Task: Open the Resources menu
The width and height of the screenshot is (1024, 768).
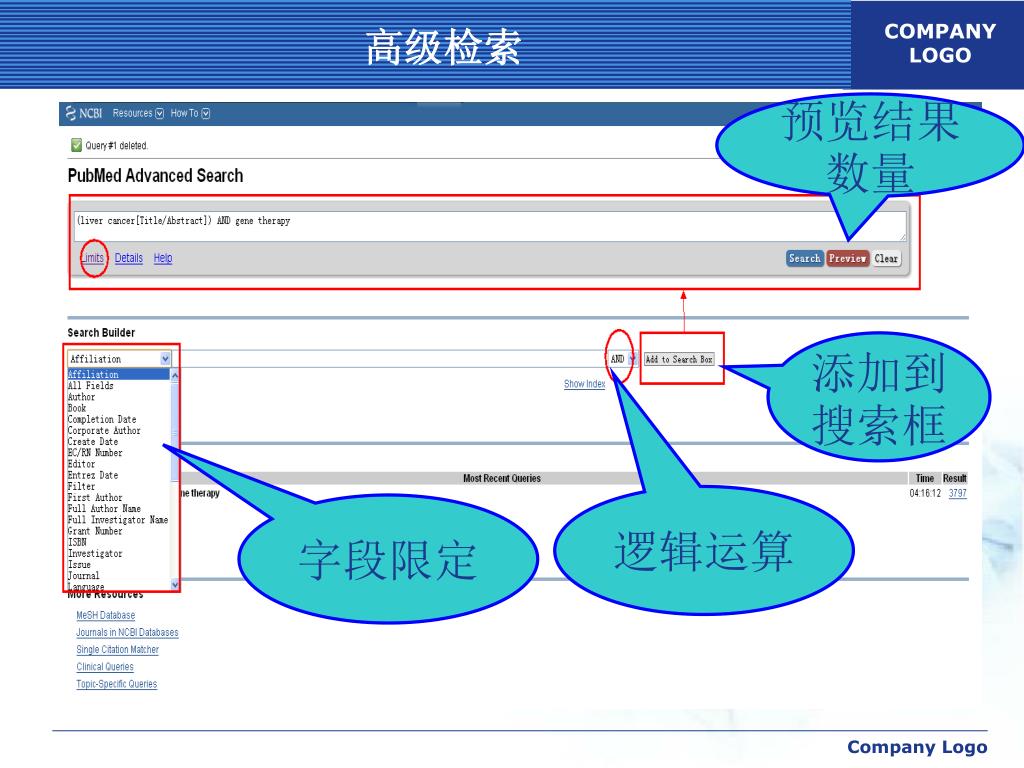Action: click(x=138, y=114)
